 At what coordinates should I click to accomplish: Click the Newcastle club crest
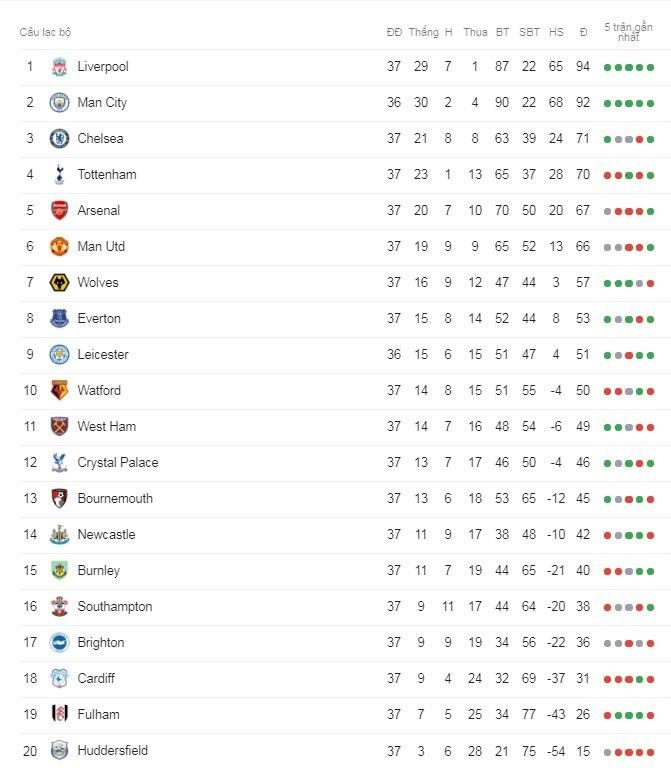60,535
